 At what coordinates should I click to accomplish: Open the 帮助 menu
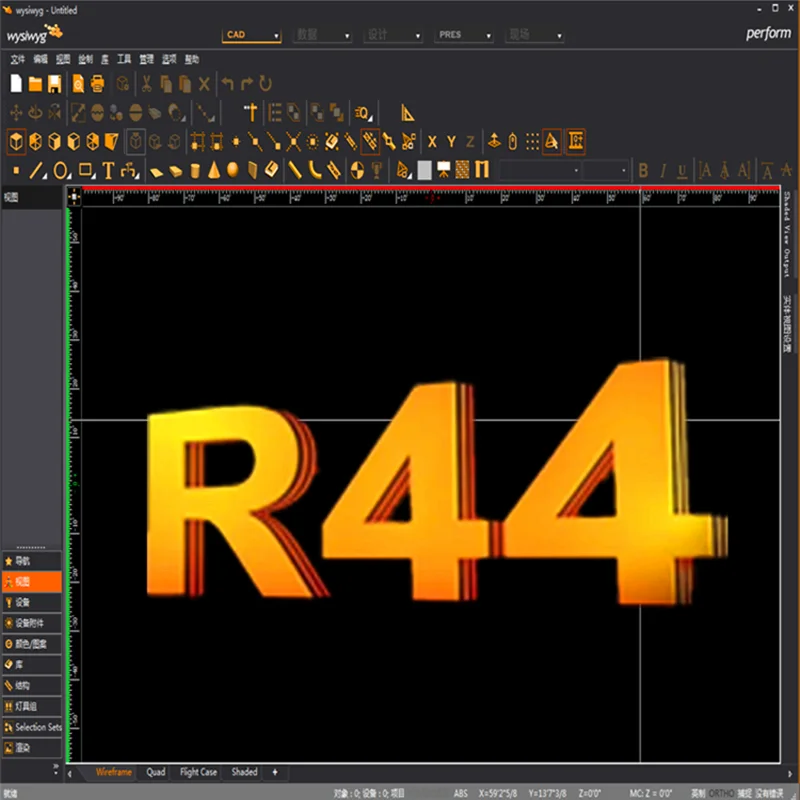pos(192,59)
